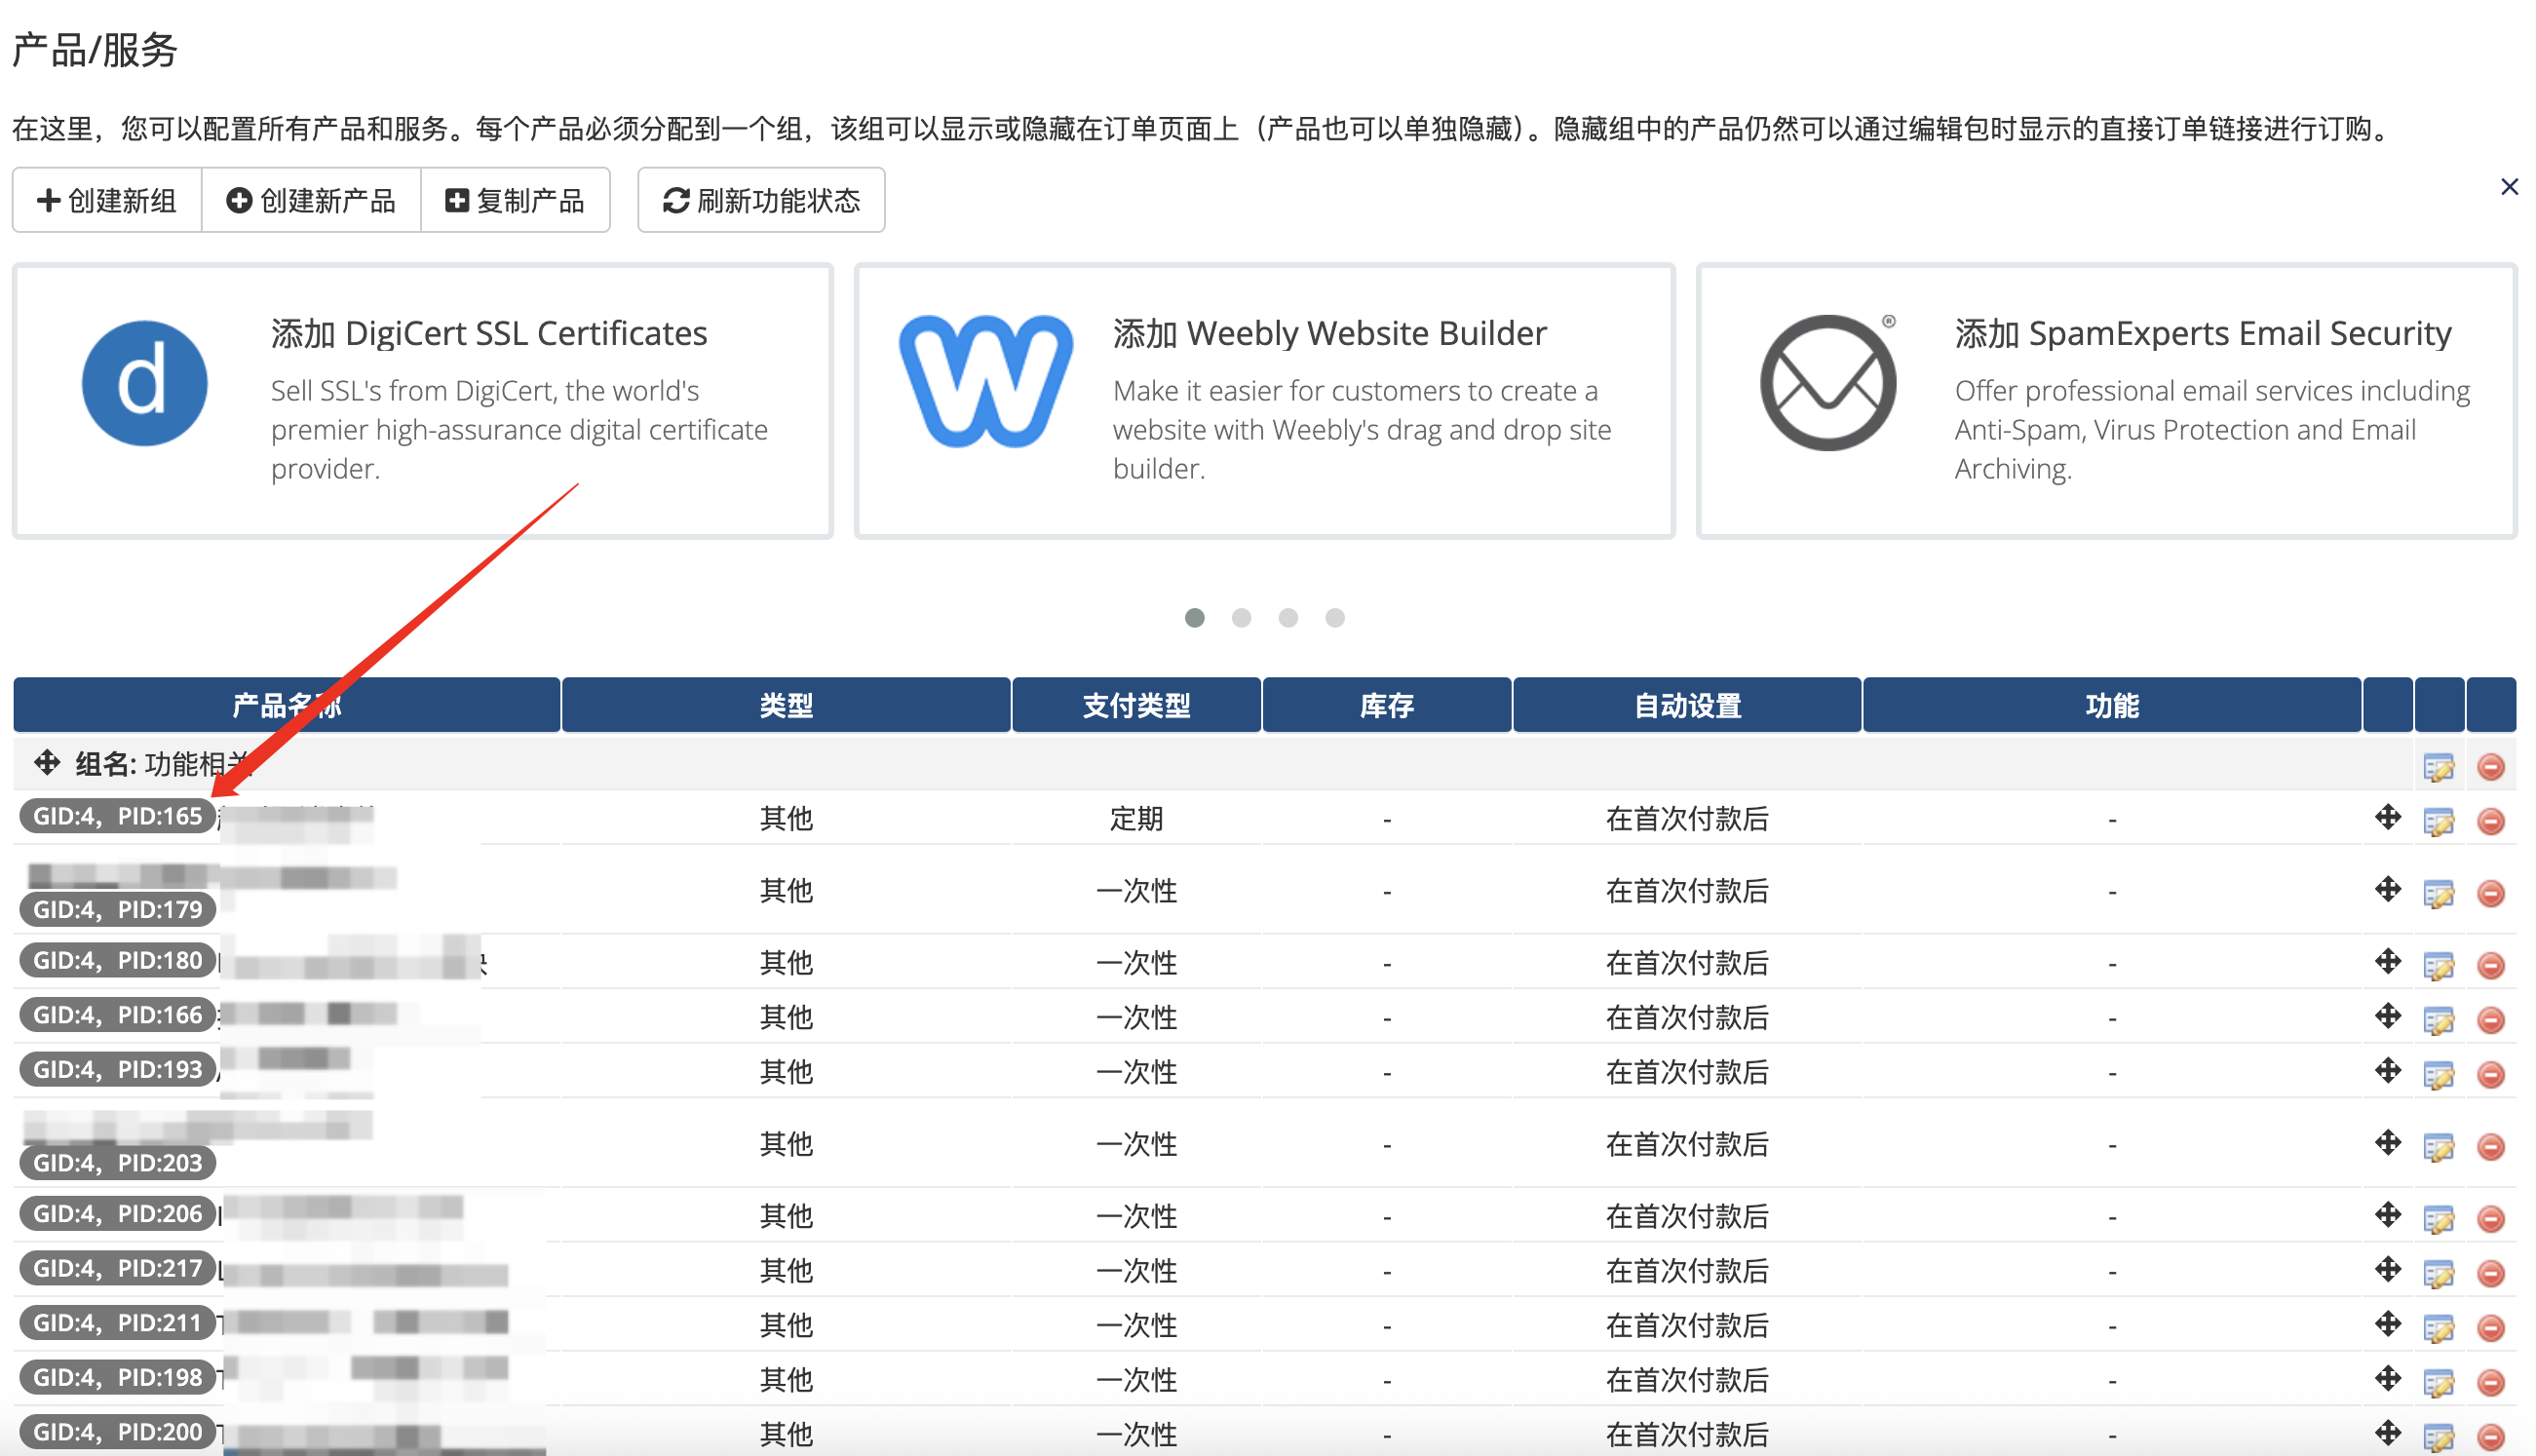
Task: Delete the group 功能相关 via red icon
Action: pos(2490,767)
